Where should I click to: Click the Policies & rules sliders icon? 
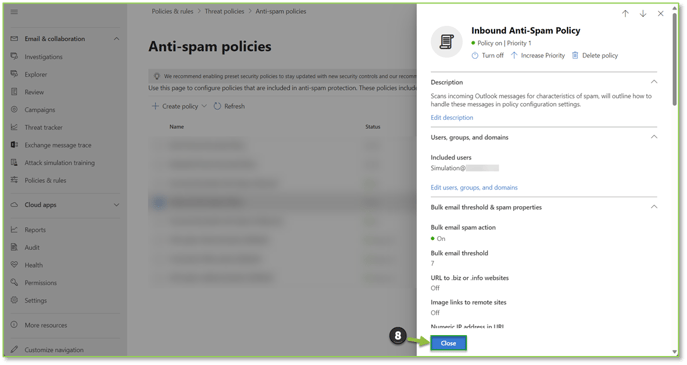[14, 180]
